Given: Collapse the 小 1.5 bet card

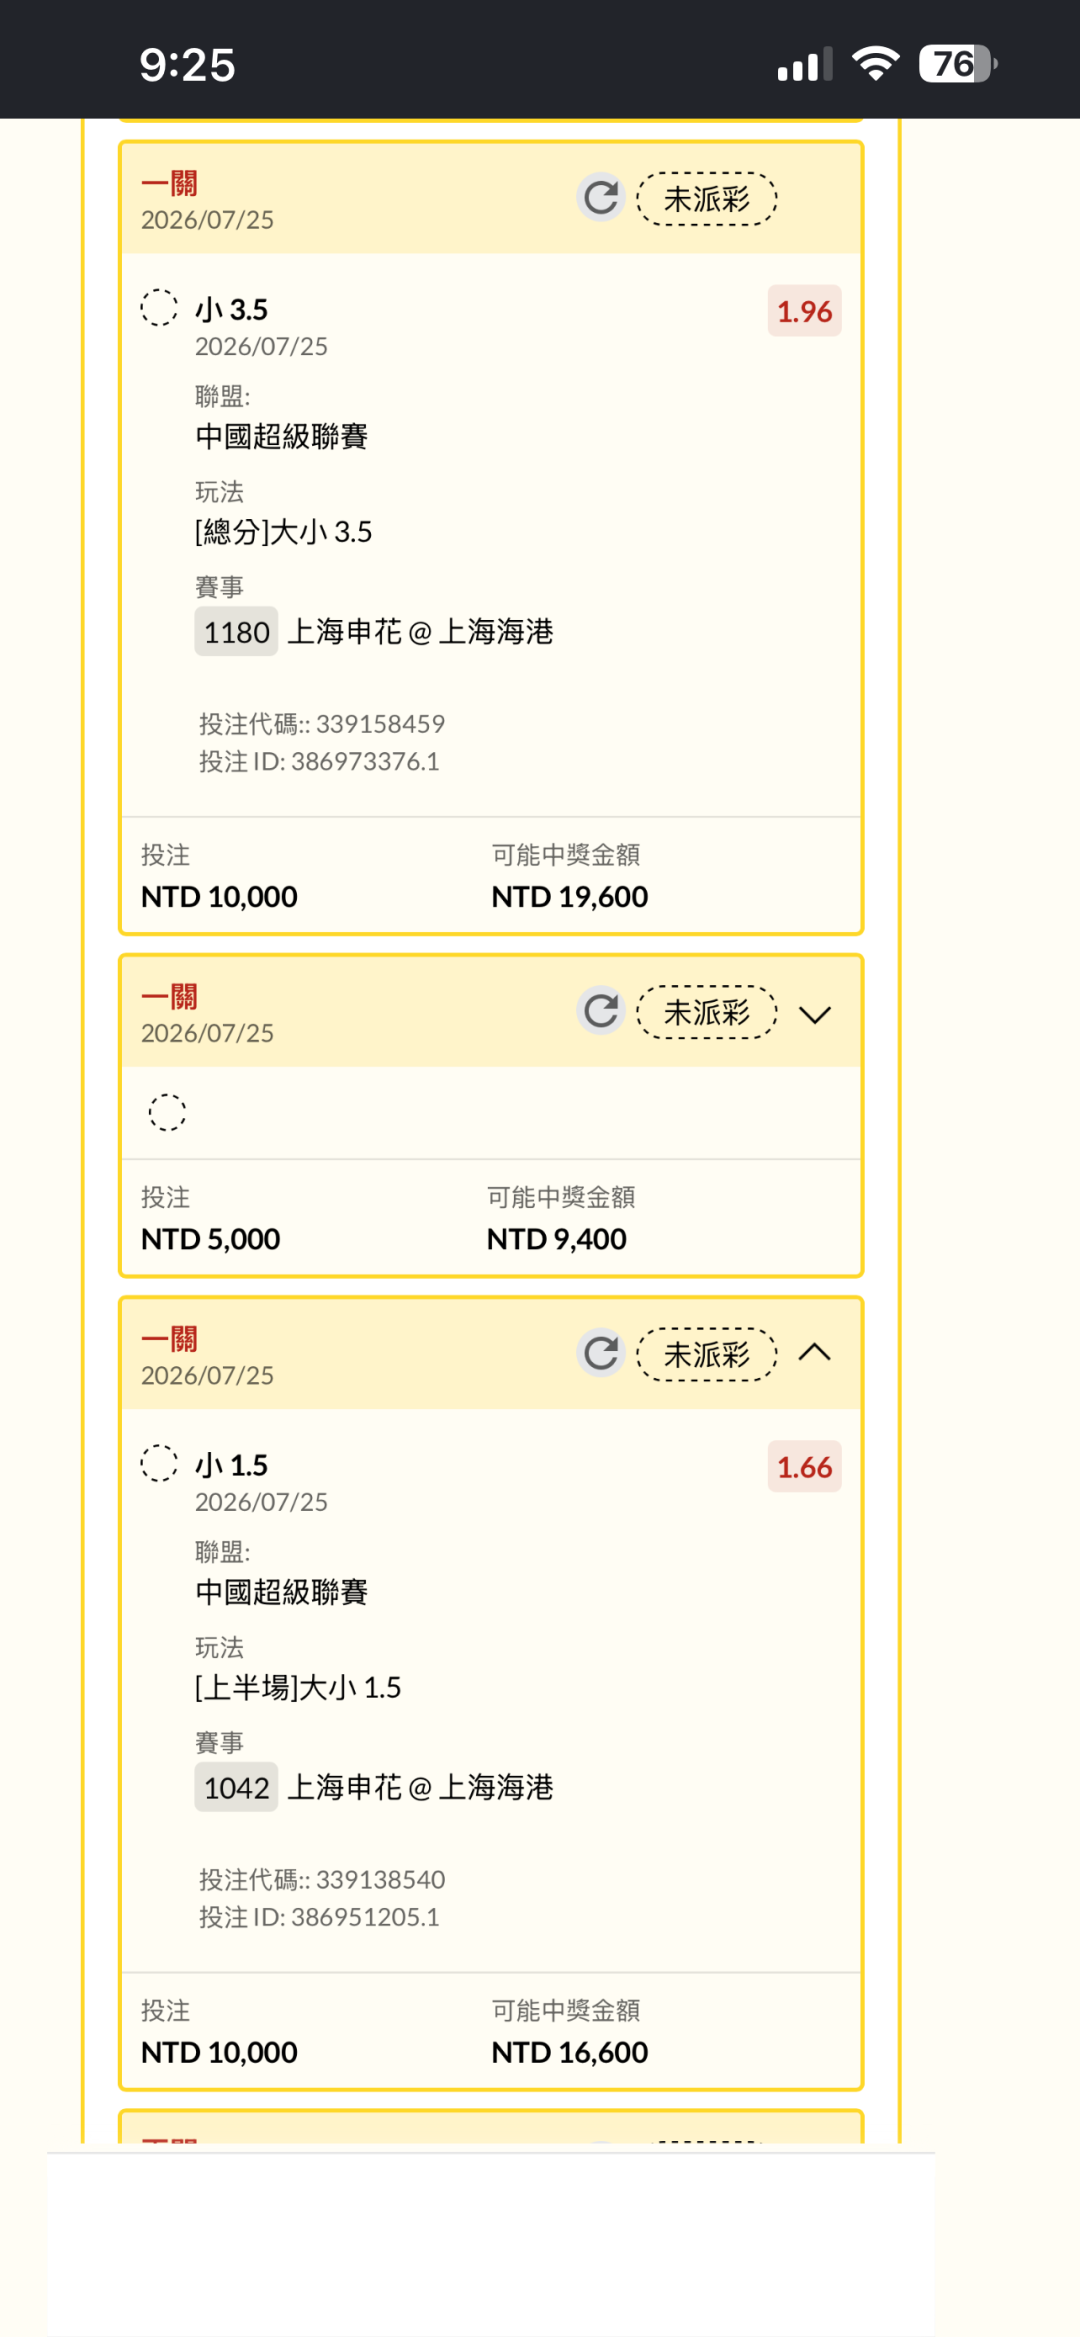Looking at the screenshot, I should tap(815, 1352).
